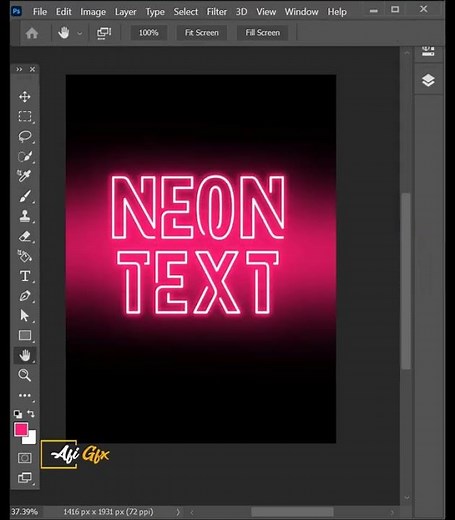The height and width of the screenshot is (520, 455).
Task: Select the Brush tool
Action: [x=25, y=196]
